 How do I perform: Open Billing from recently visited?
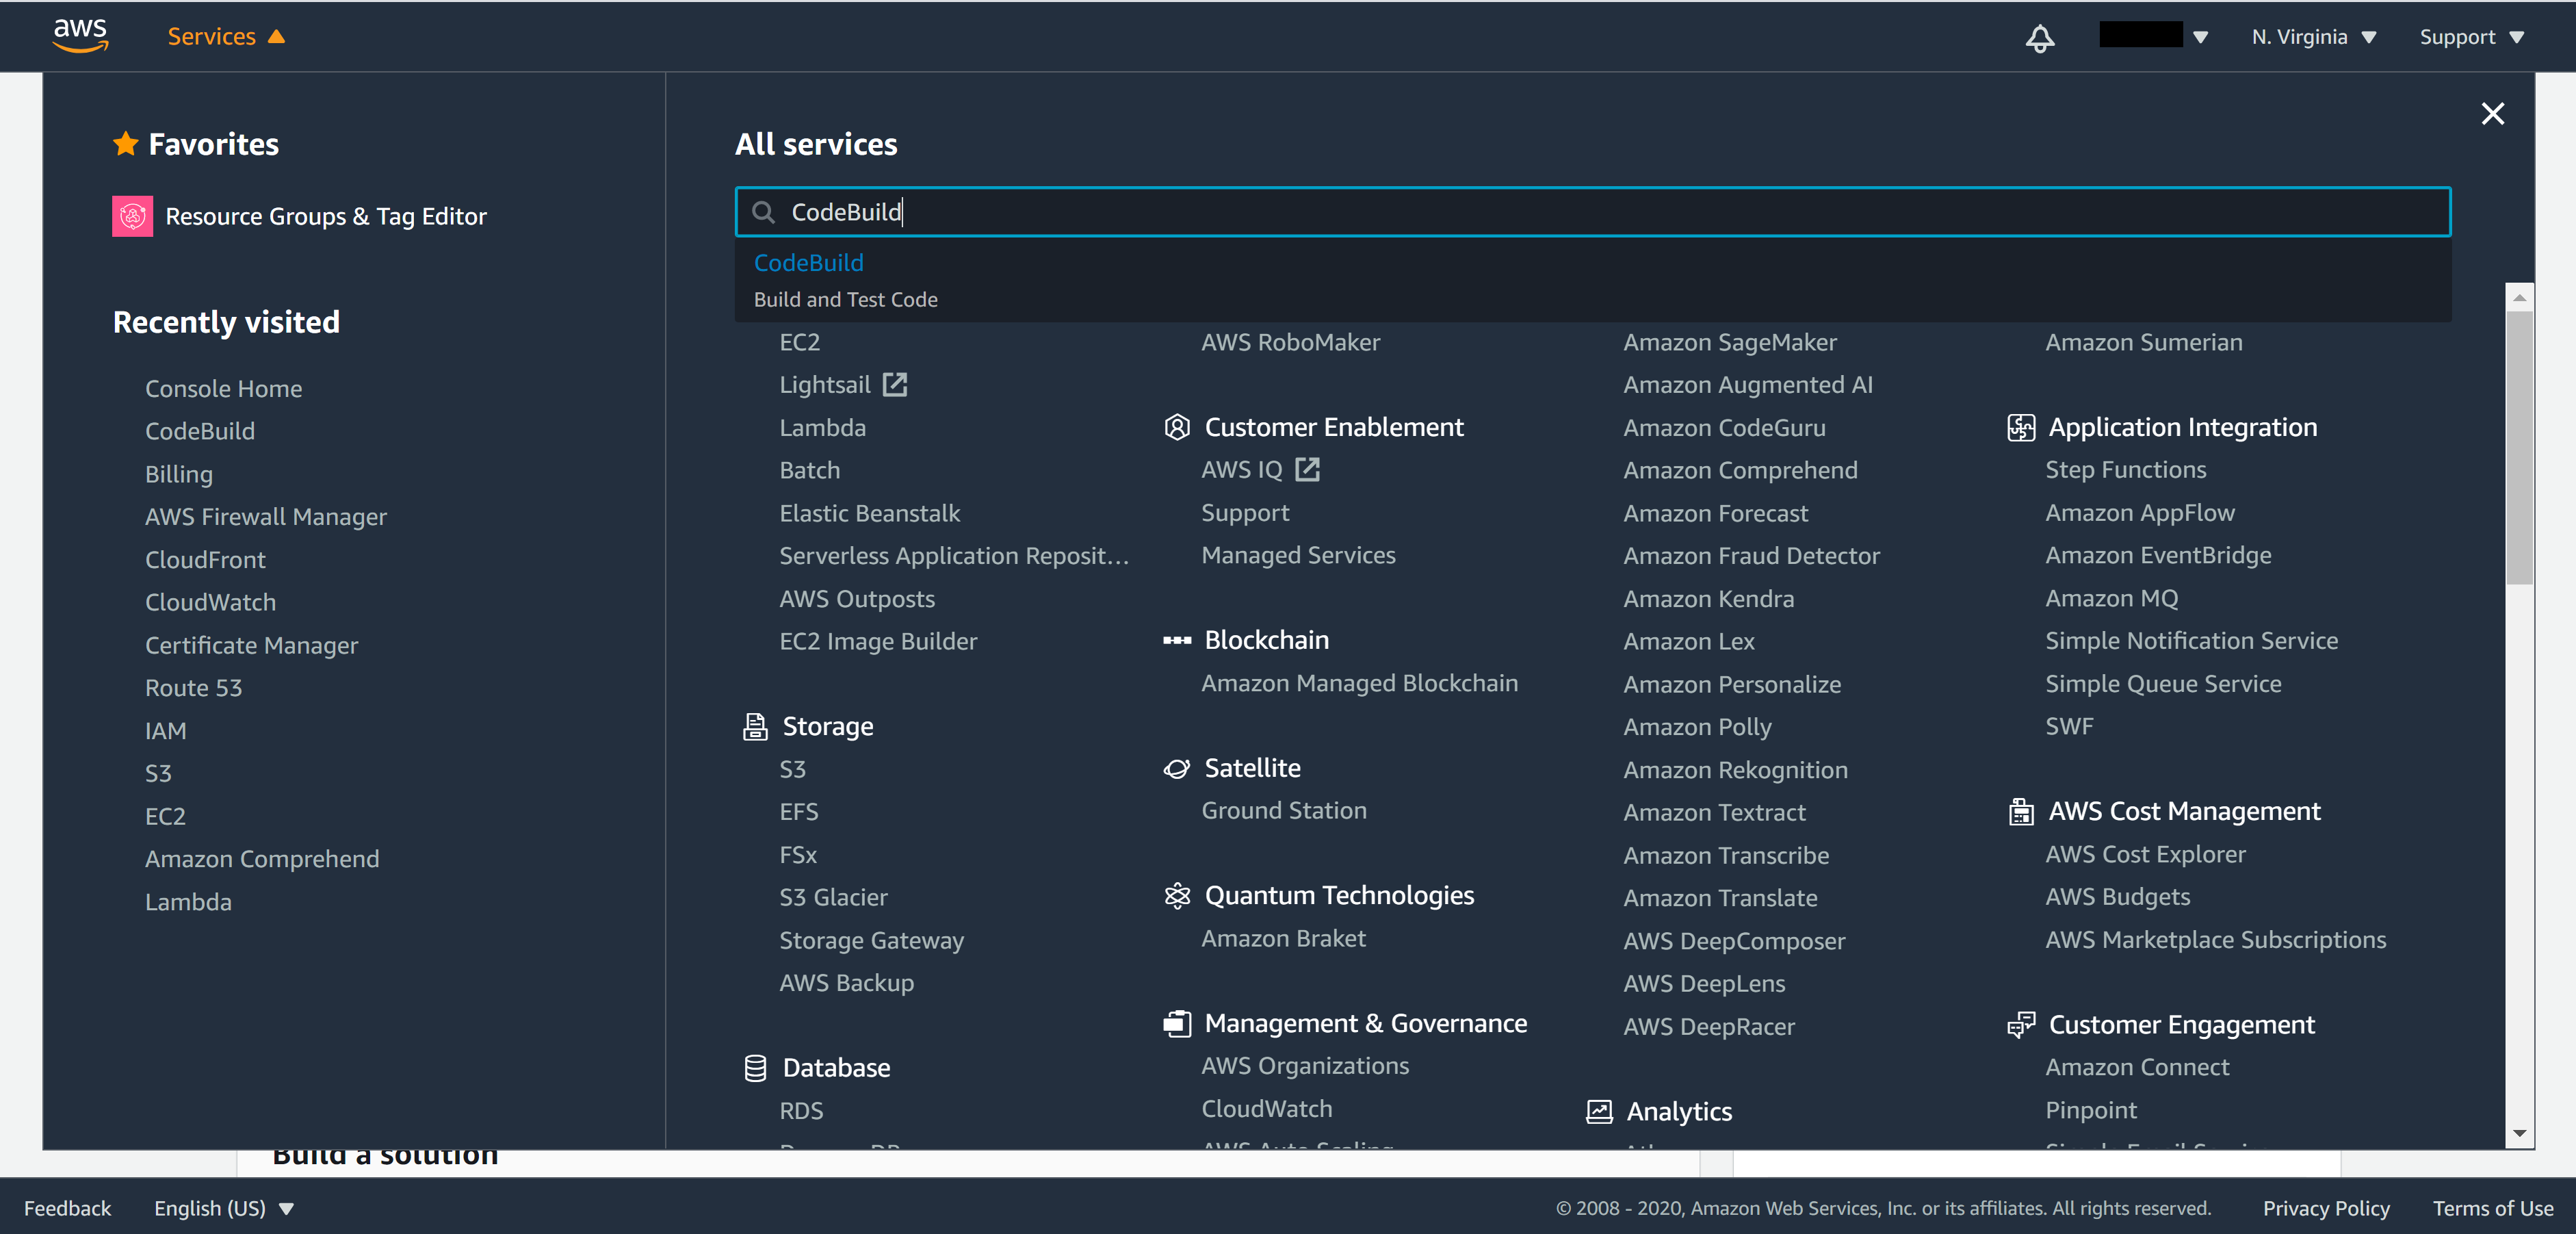point(179,474)
